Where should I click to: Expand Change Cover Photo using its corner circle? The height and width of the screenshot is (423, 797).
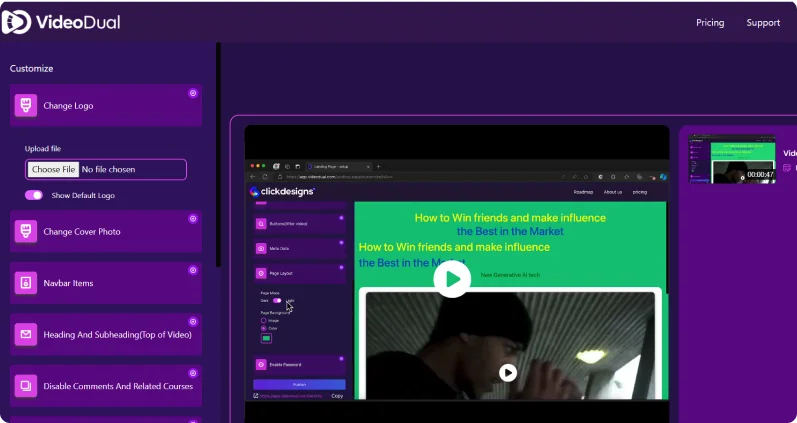tap(193, 219)
